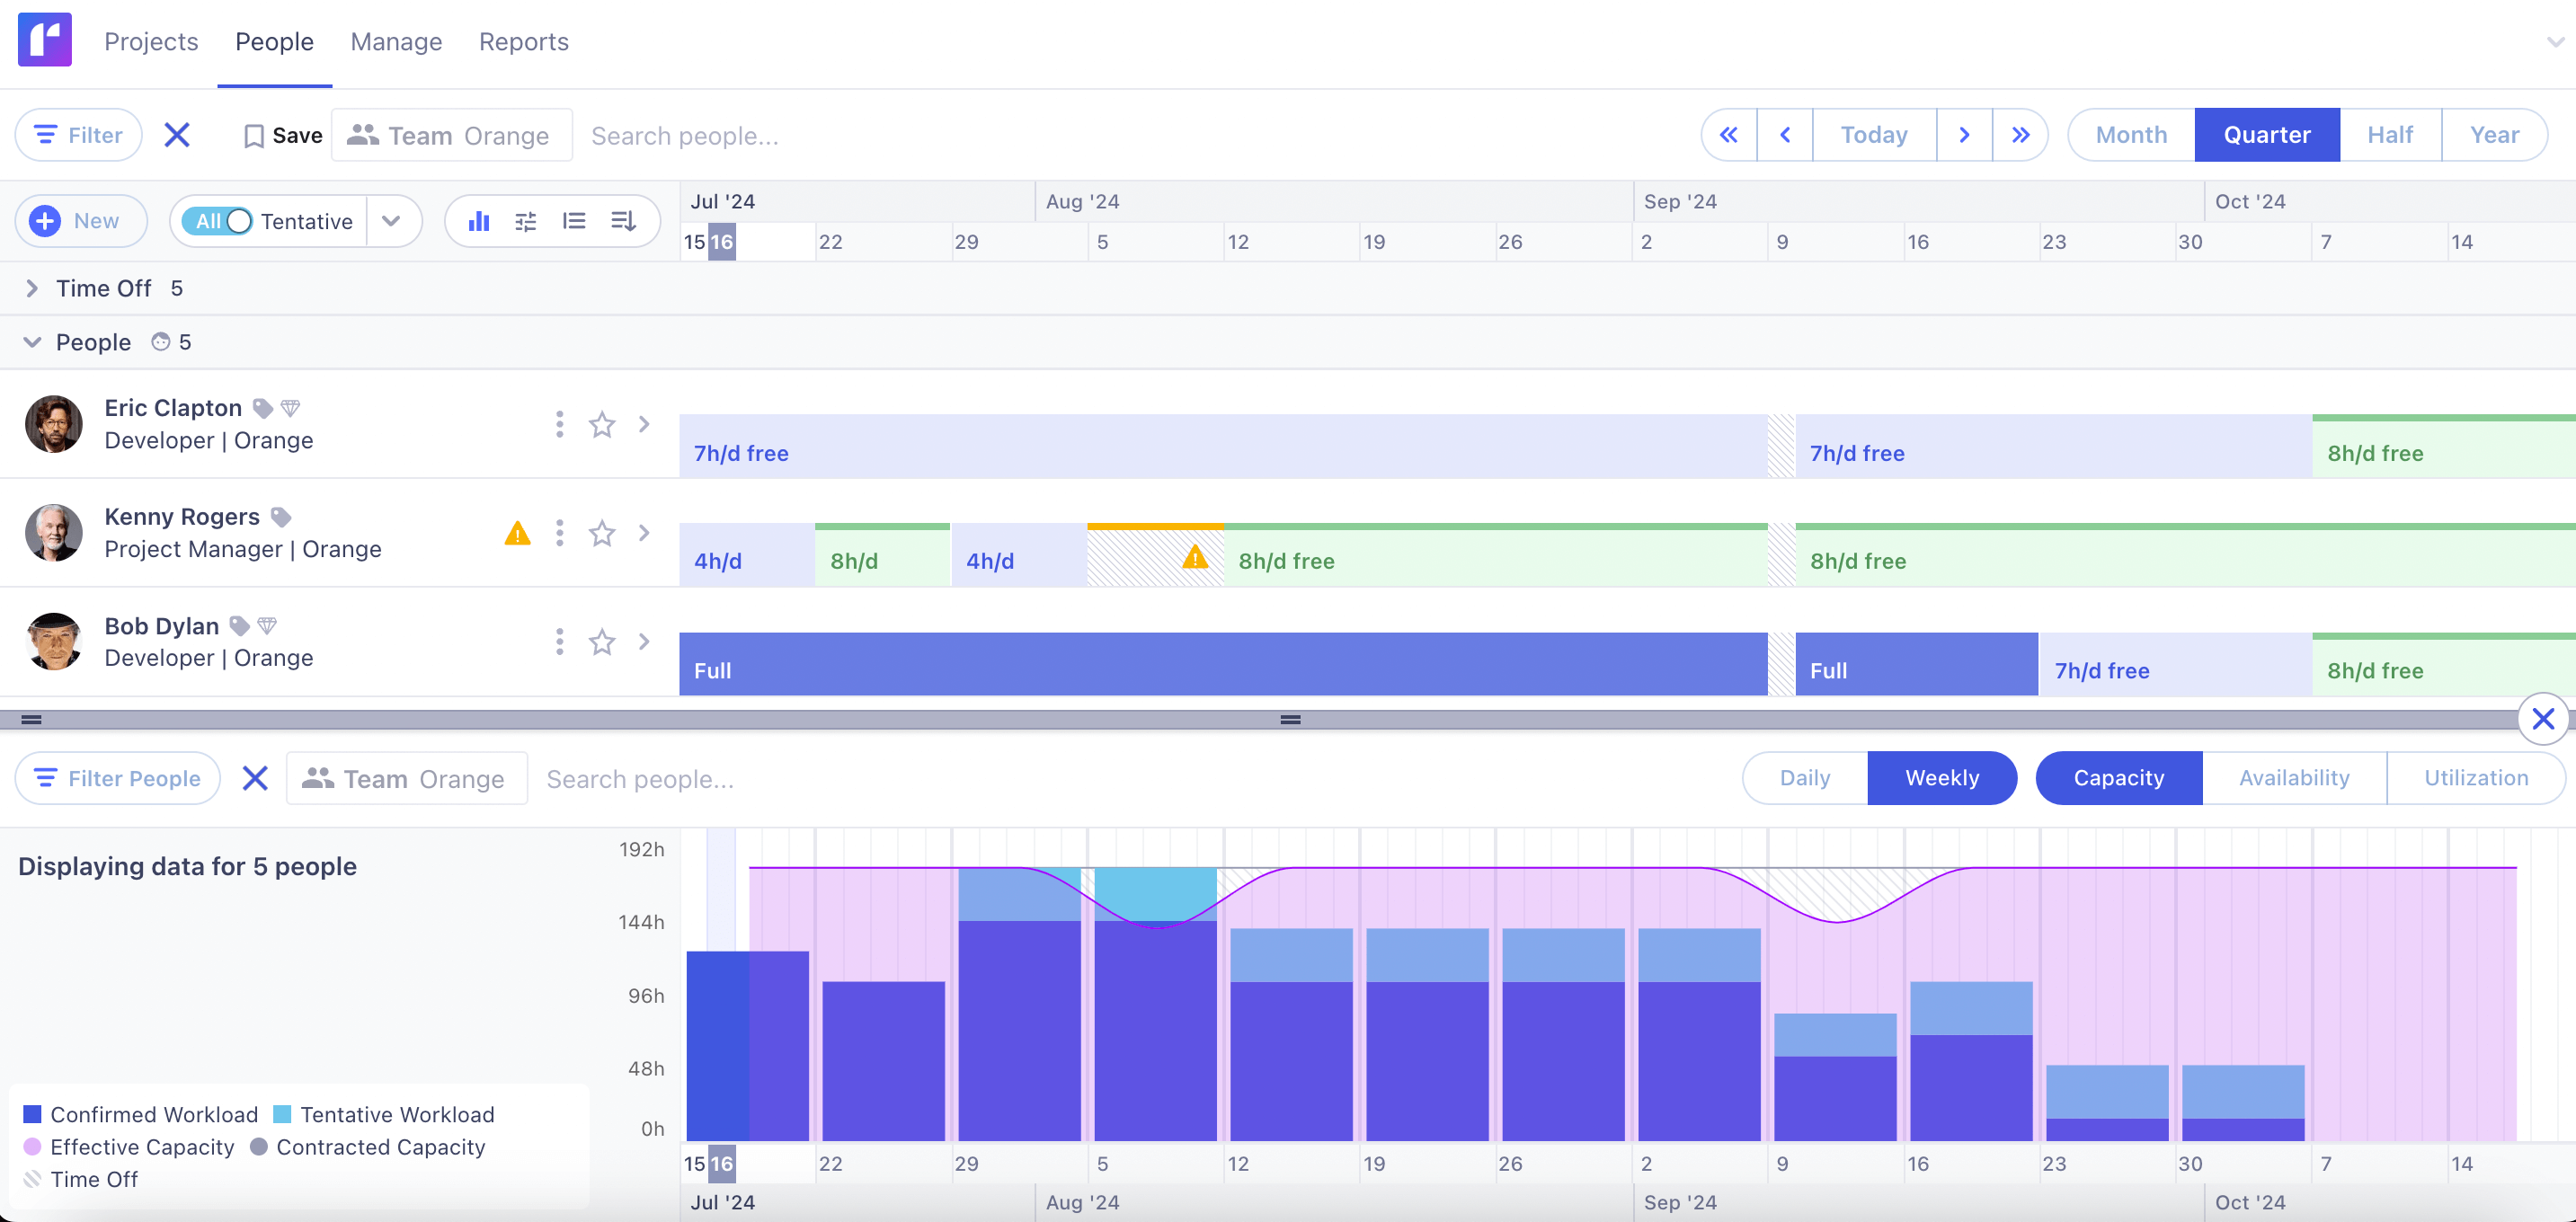Open the view settings sliders icon
Viewport: 2576px width, 1222px height.
525,220
